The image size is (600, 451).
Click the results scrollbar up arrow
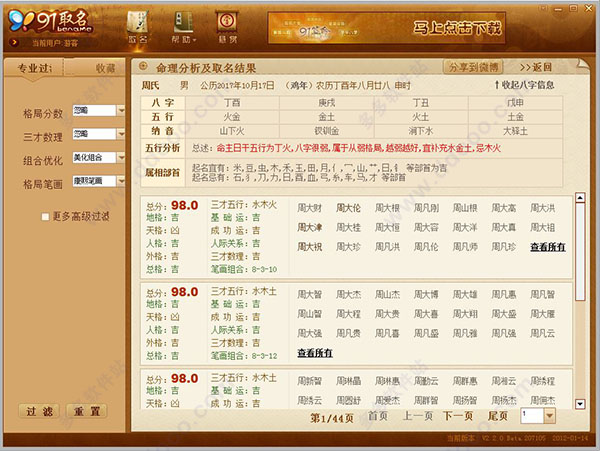coord(580,198)
